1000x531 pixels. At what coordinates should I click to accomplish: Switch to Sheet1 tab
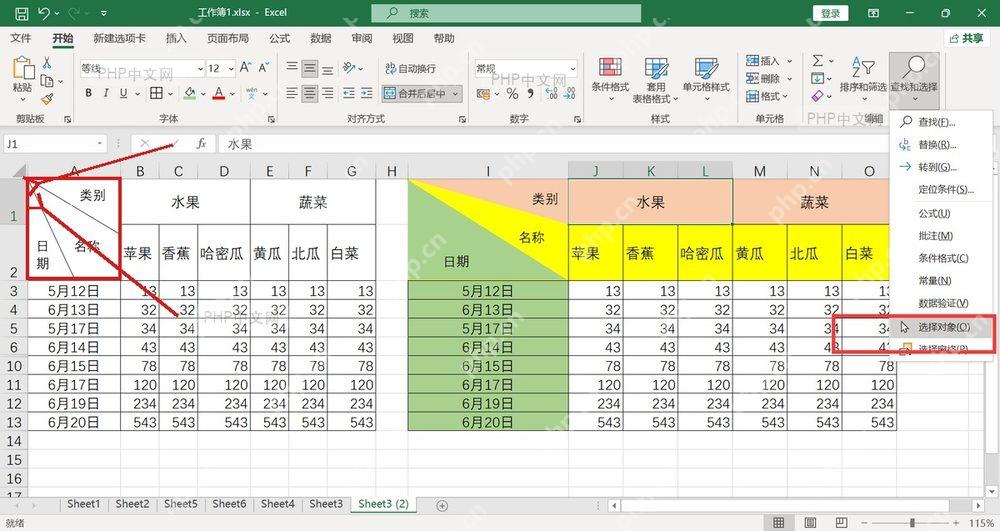point(84,504)
